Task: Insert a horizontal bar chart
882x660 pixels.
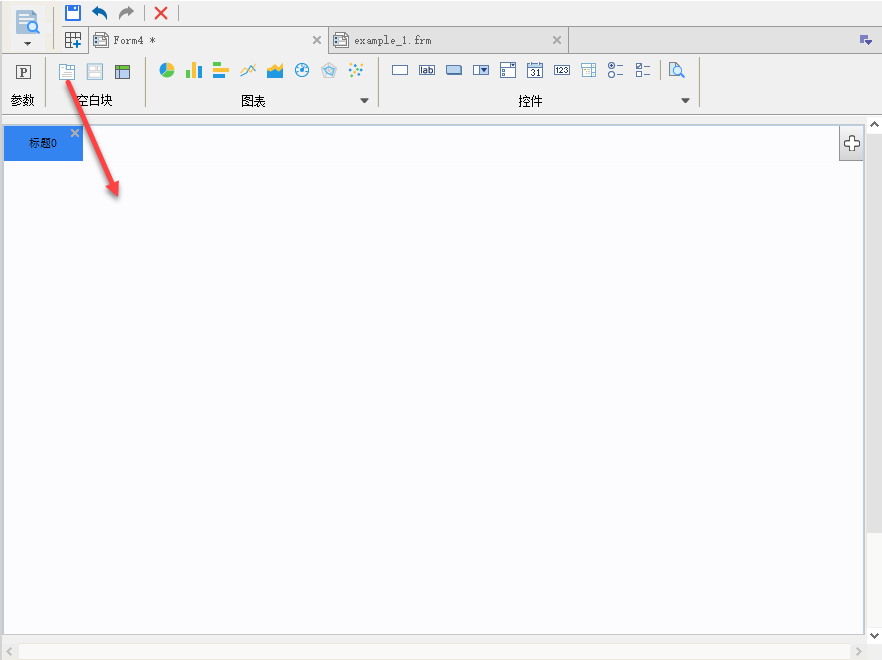Action: pos(220,70)
